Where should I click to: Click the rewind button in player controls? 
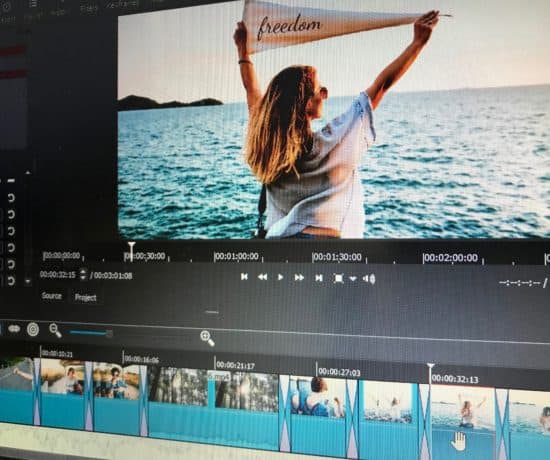262,277
